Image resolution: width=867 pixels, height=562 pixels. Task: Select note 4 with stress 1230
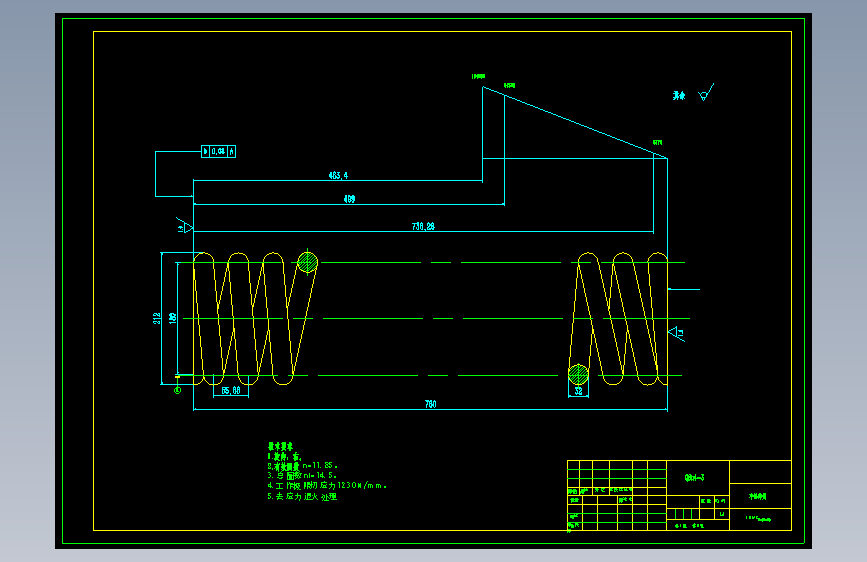click(327, 485)
